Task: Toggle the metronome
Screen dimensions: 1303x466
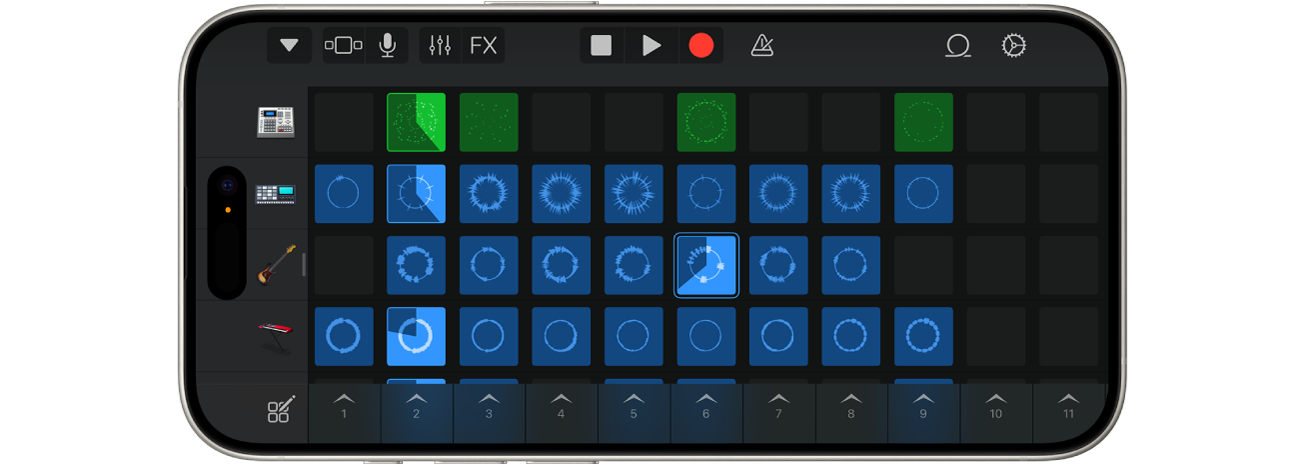Action: coord(762,45)
